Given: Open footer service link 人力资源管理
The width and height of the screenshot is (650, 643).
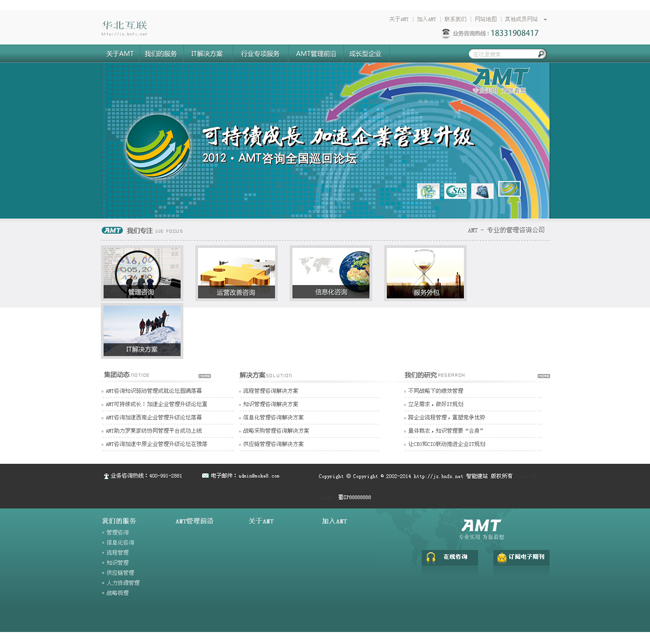Looking at the screenshot, I should click(x=123, y=583).
